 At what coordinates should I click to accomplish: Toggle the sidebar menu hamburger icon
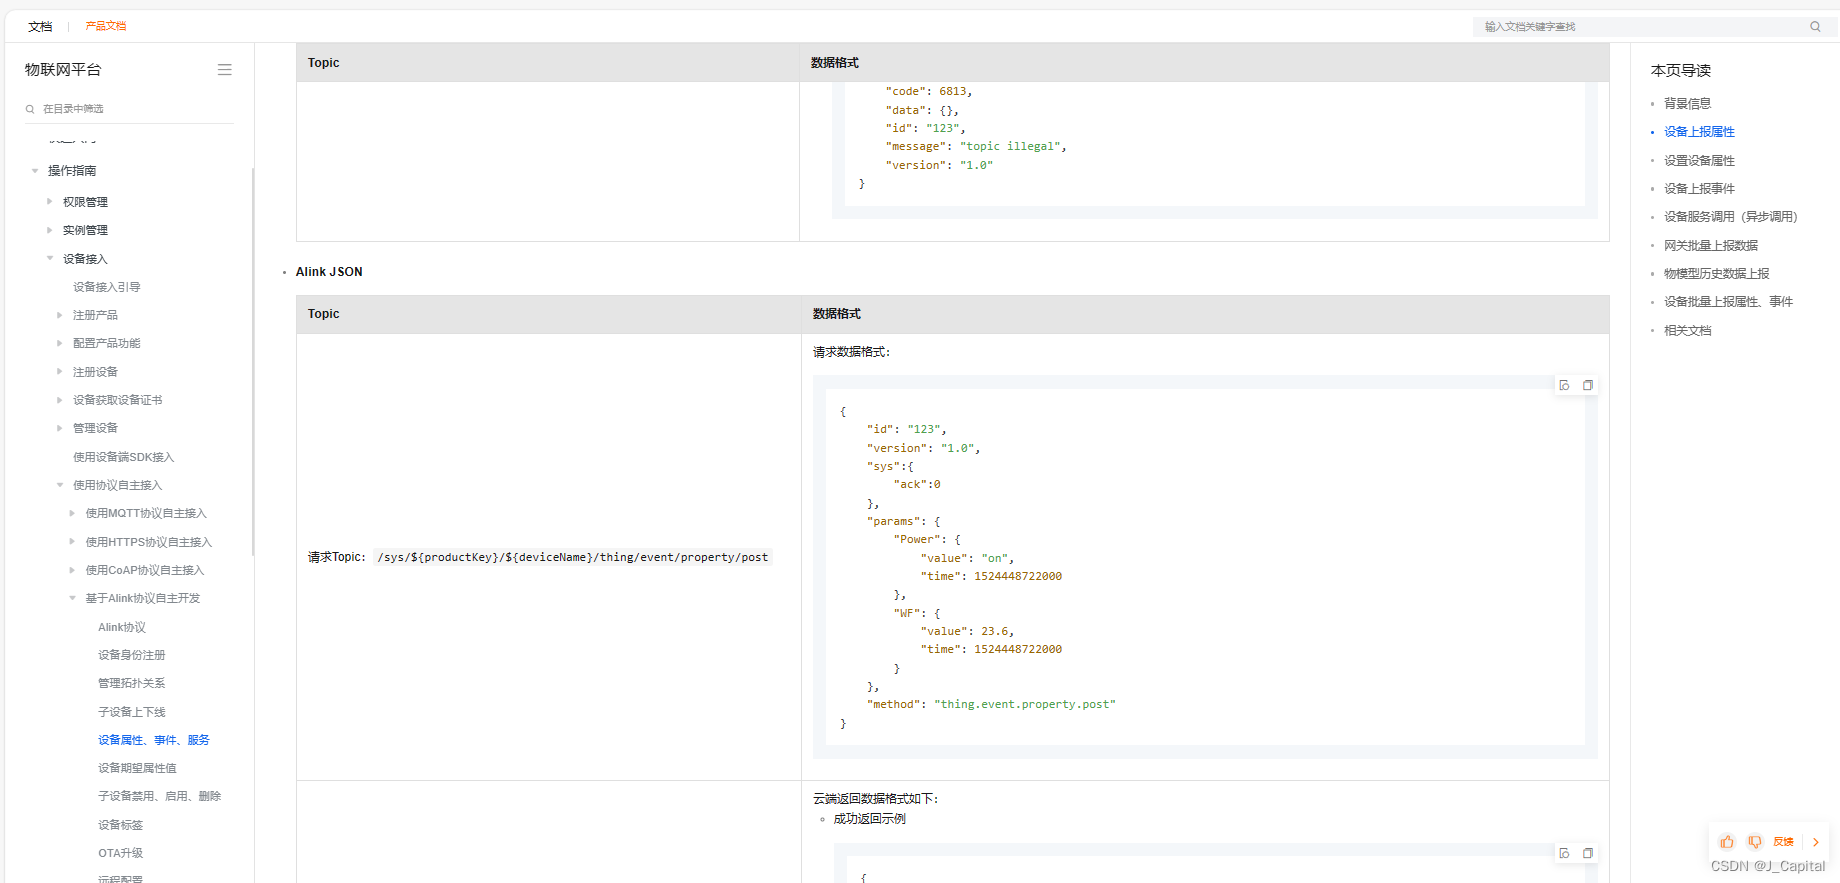point(225,70)
